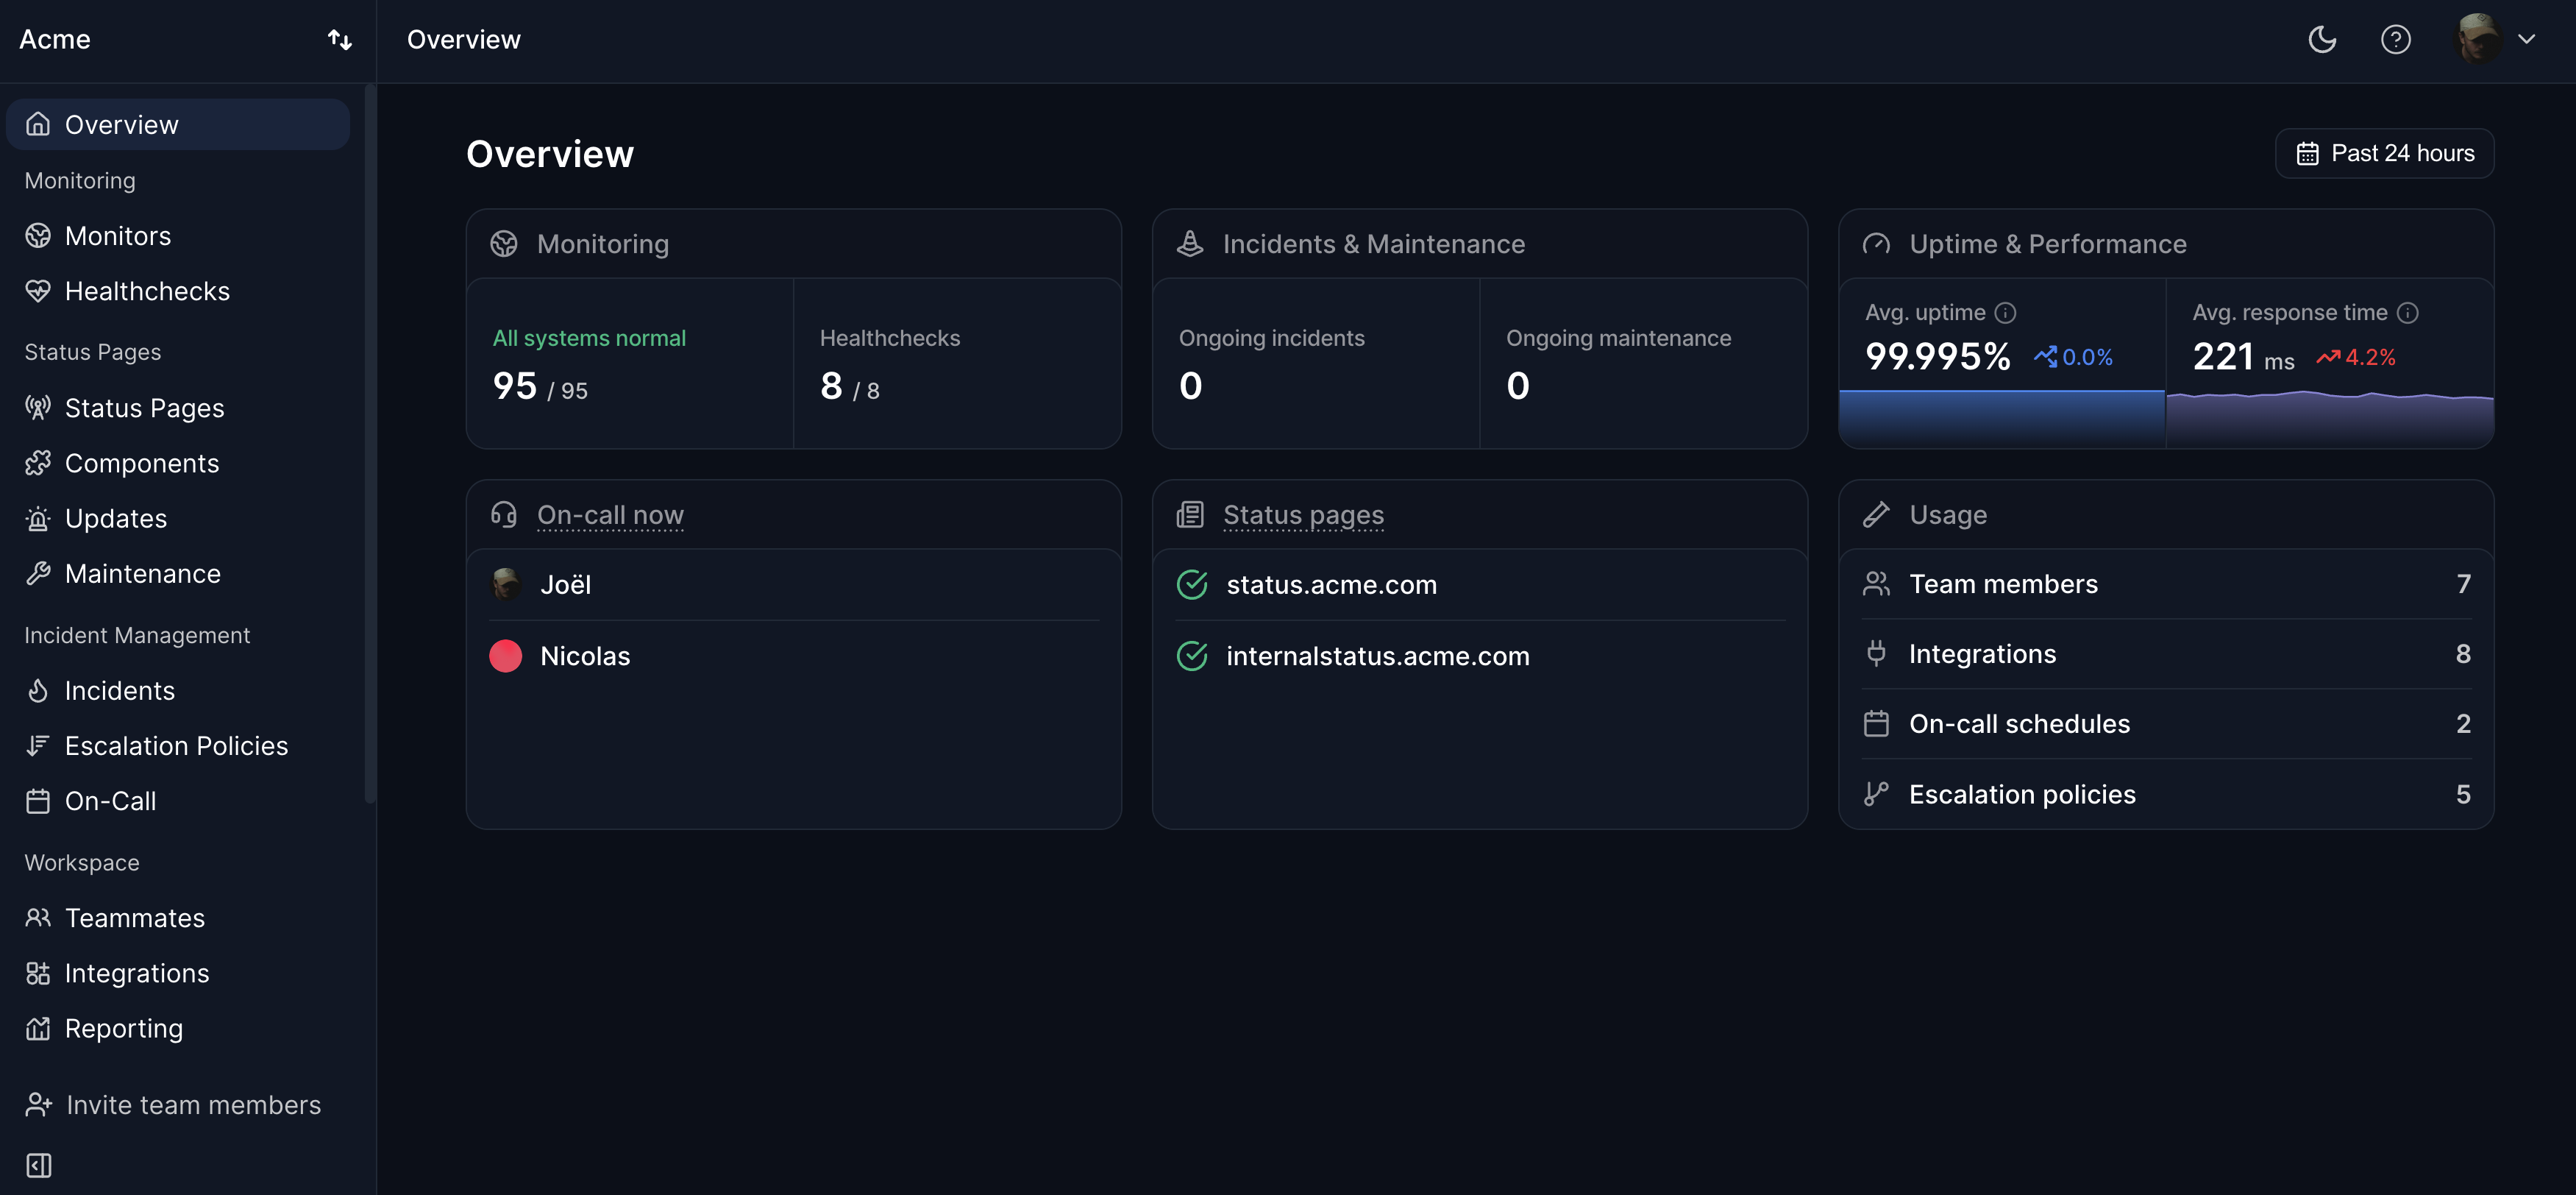2576x1195 pixels.
Task: Open the On-call schedules usage row
Action: [x=2166, y=724]
